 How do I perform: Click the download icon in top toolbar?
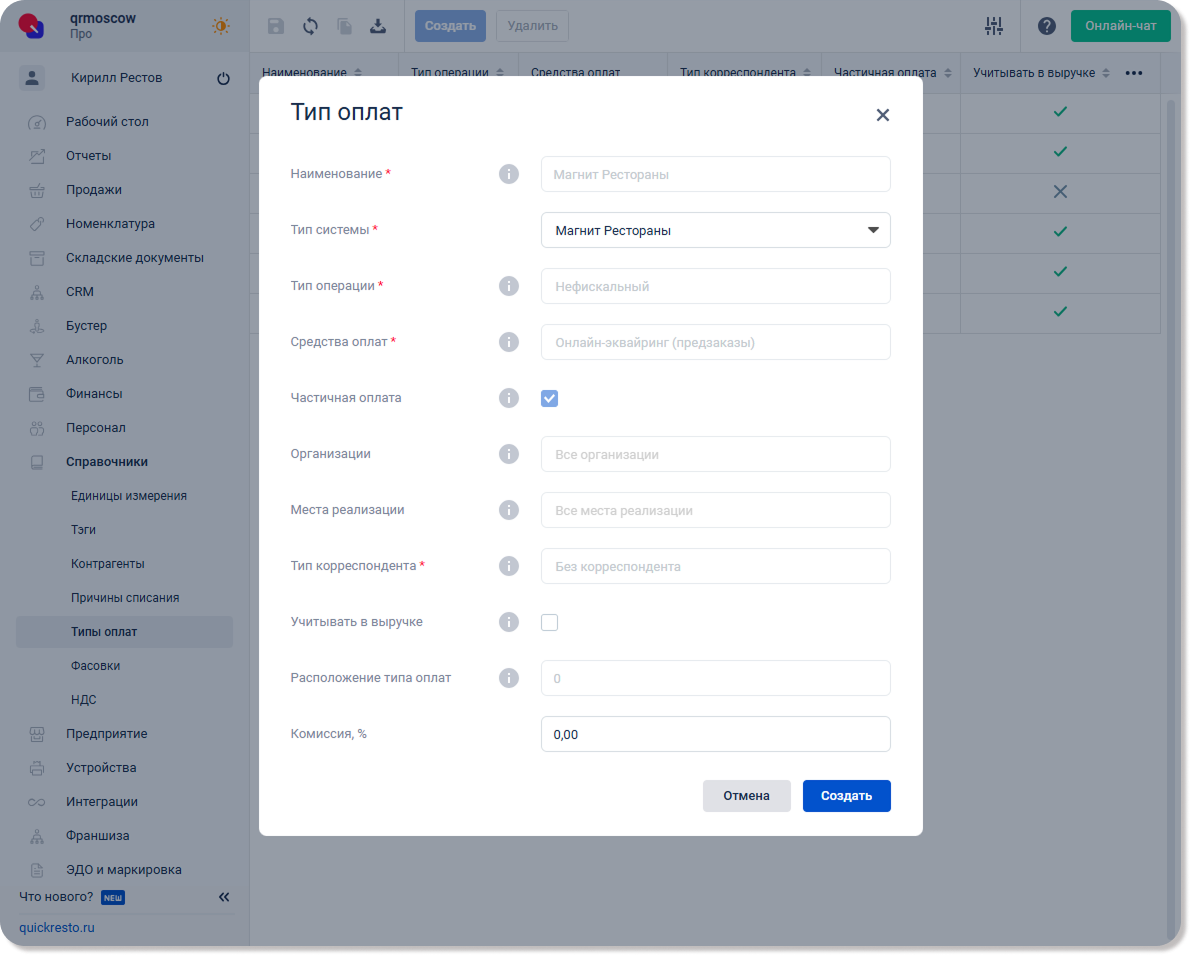click(378, 26)
